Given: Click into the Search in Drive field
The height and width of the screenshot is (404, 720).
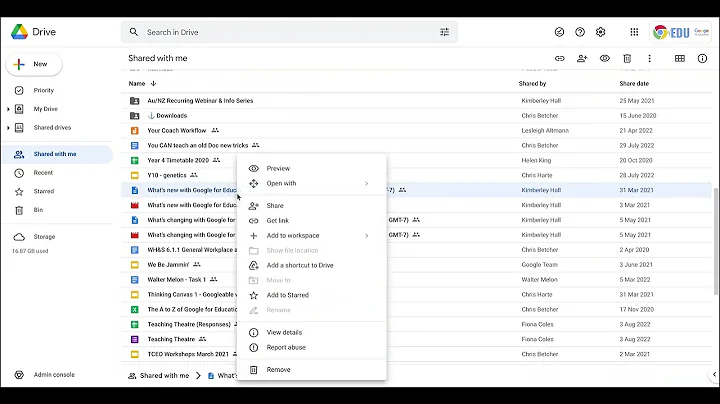Looking at the screenshot, I should (289, 32).
